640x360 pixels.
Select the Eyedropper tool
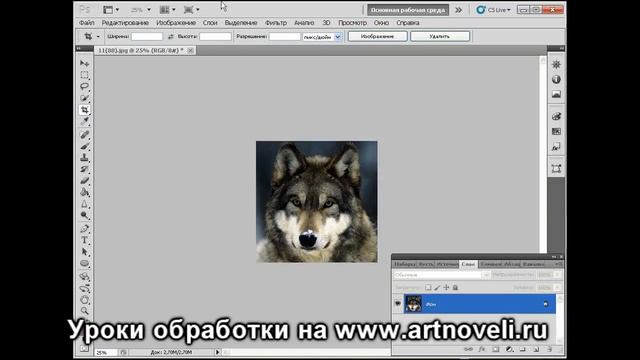[x=84, y=121]
